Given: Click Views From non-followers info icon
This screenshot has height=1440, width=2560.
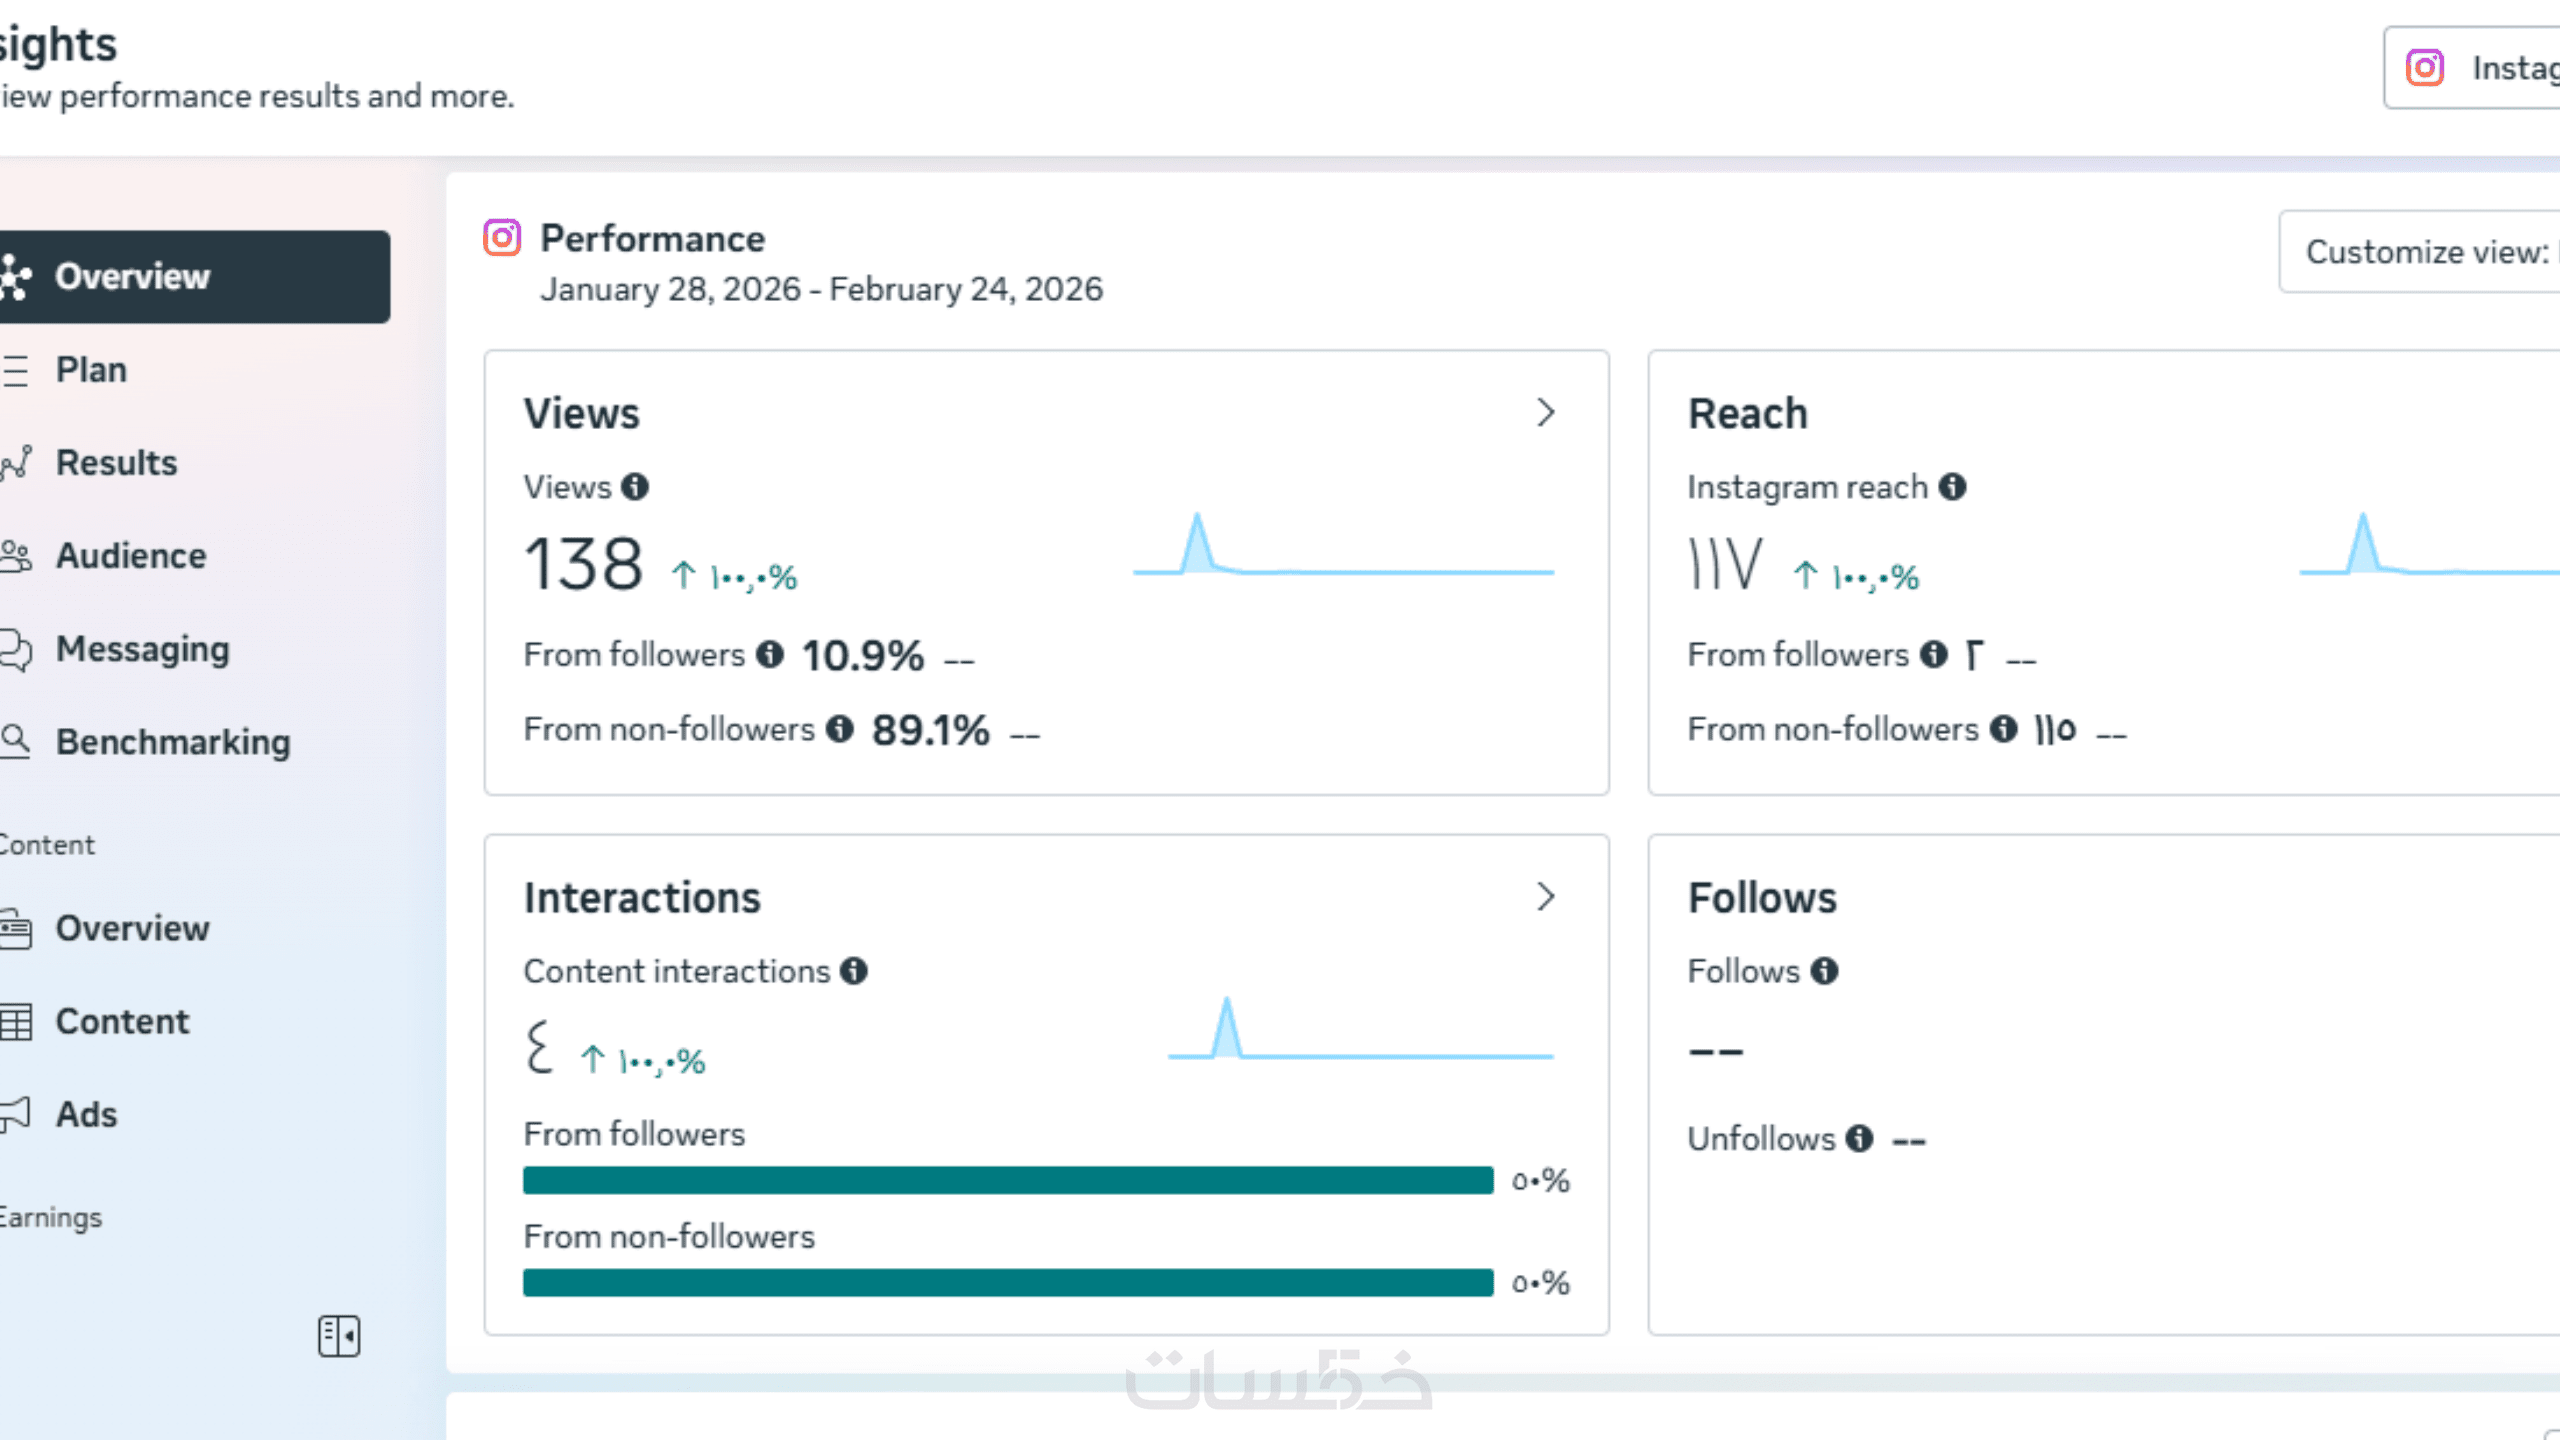Looking at the screenshot, I should pos(840,729).
